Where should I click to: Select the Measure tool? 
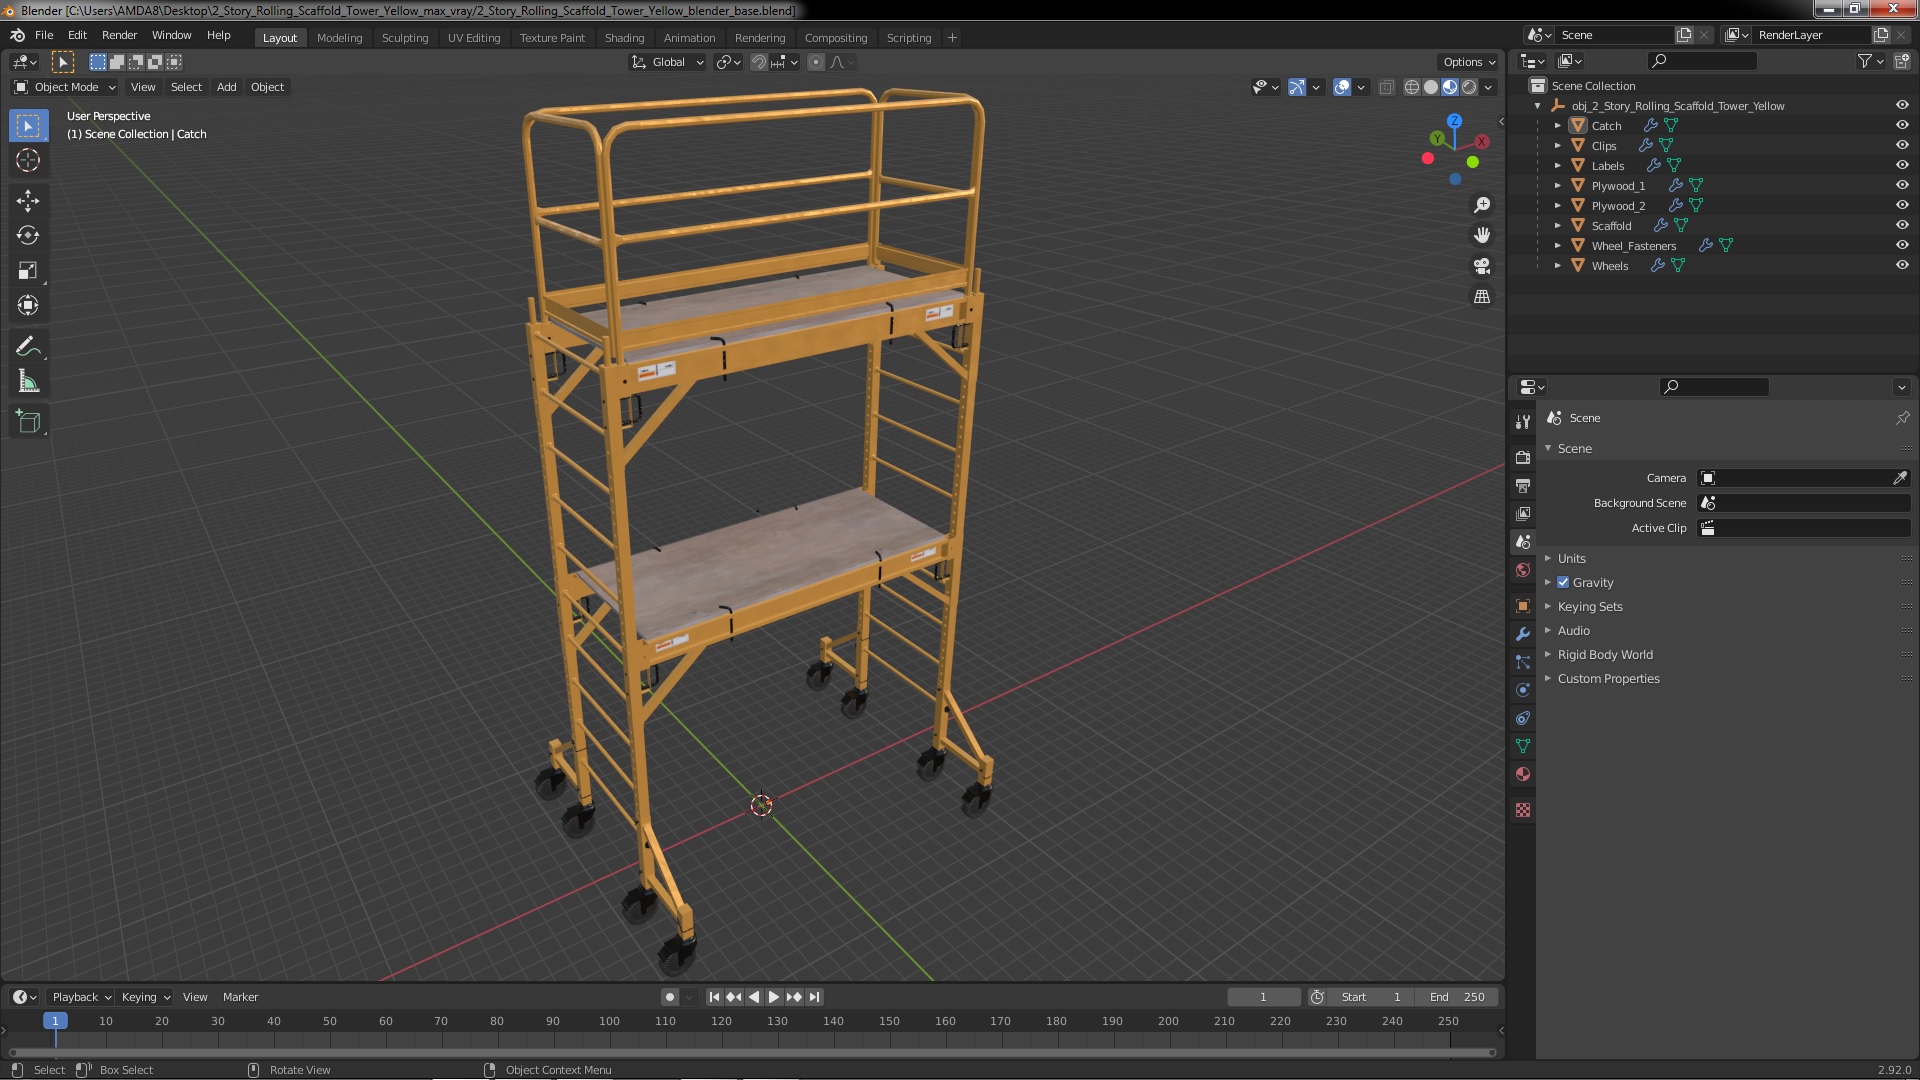pyautogui.click(x=28, y=381)
